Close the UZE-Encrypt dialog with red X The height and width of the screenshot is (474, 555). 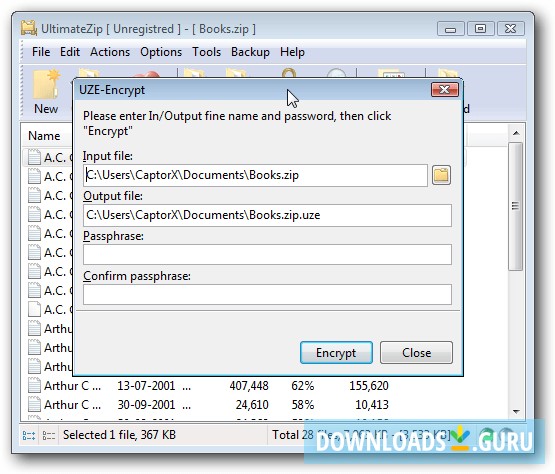(x=445, y=90)
